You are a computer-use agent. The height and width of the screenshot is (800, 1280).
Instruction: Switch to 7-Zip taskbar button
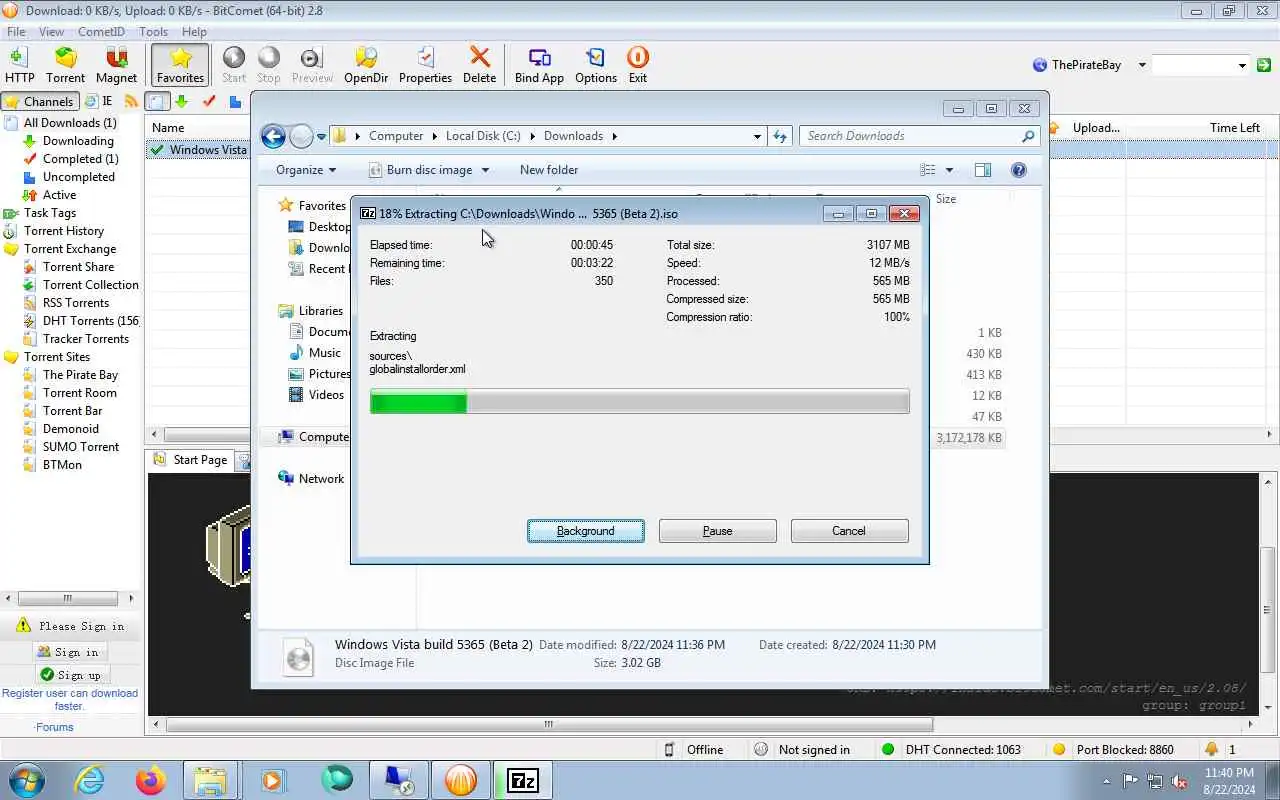coord(523,780)
